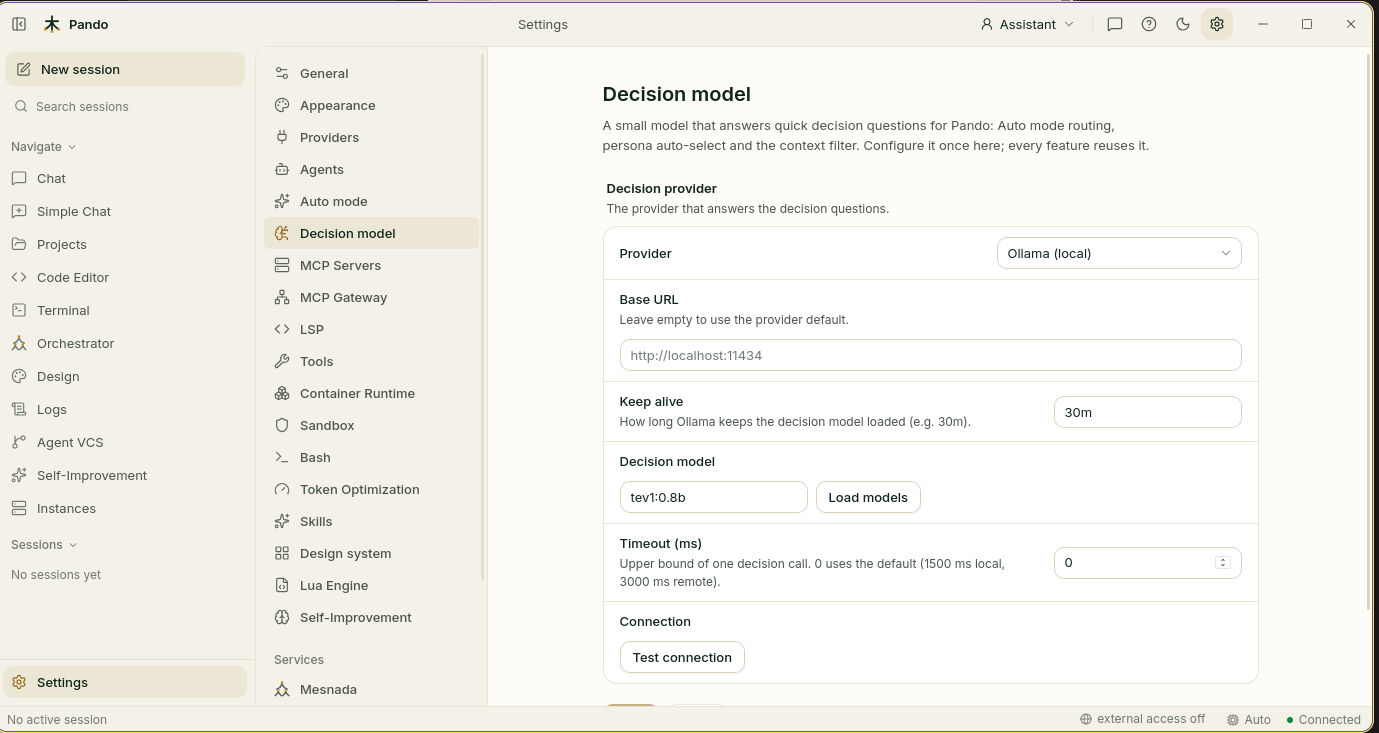
Task: Select Agents settings
Action: point(371,169)
